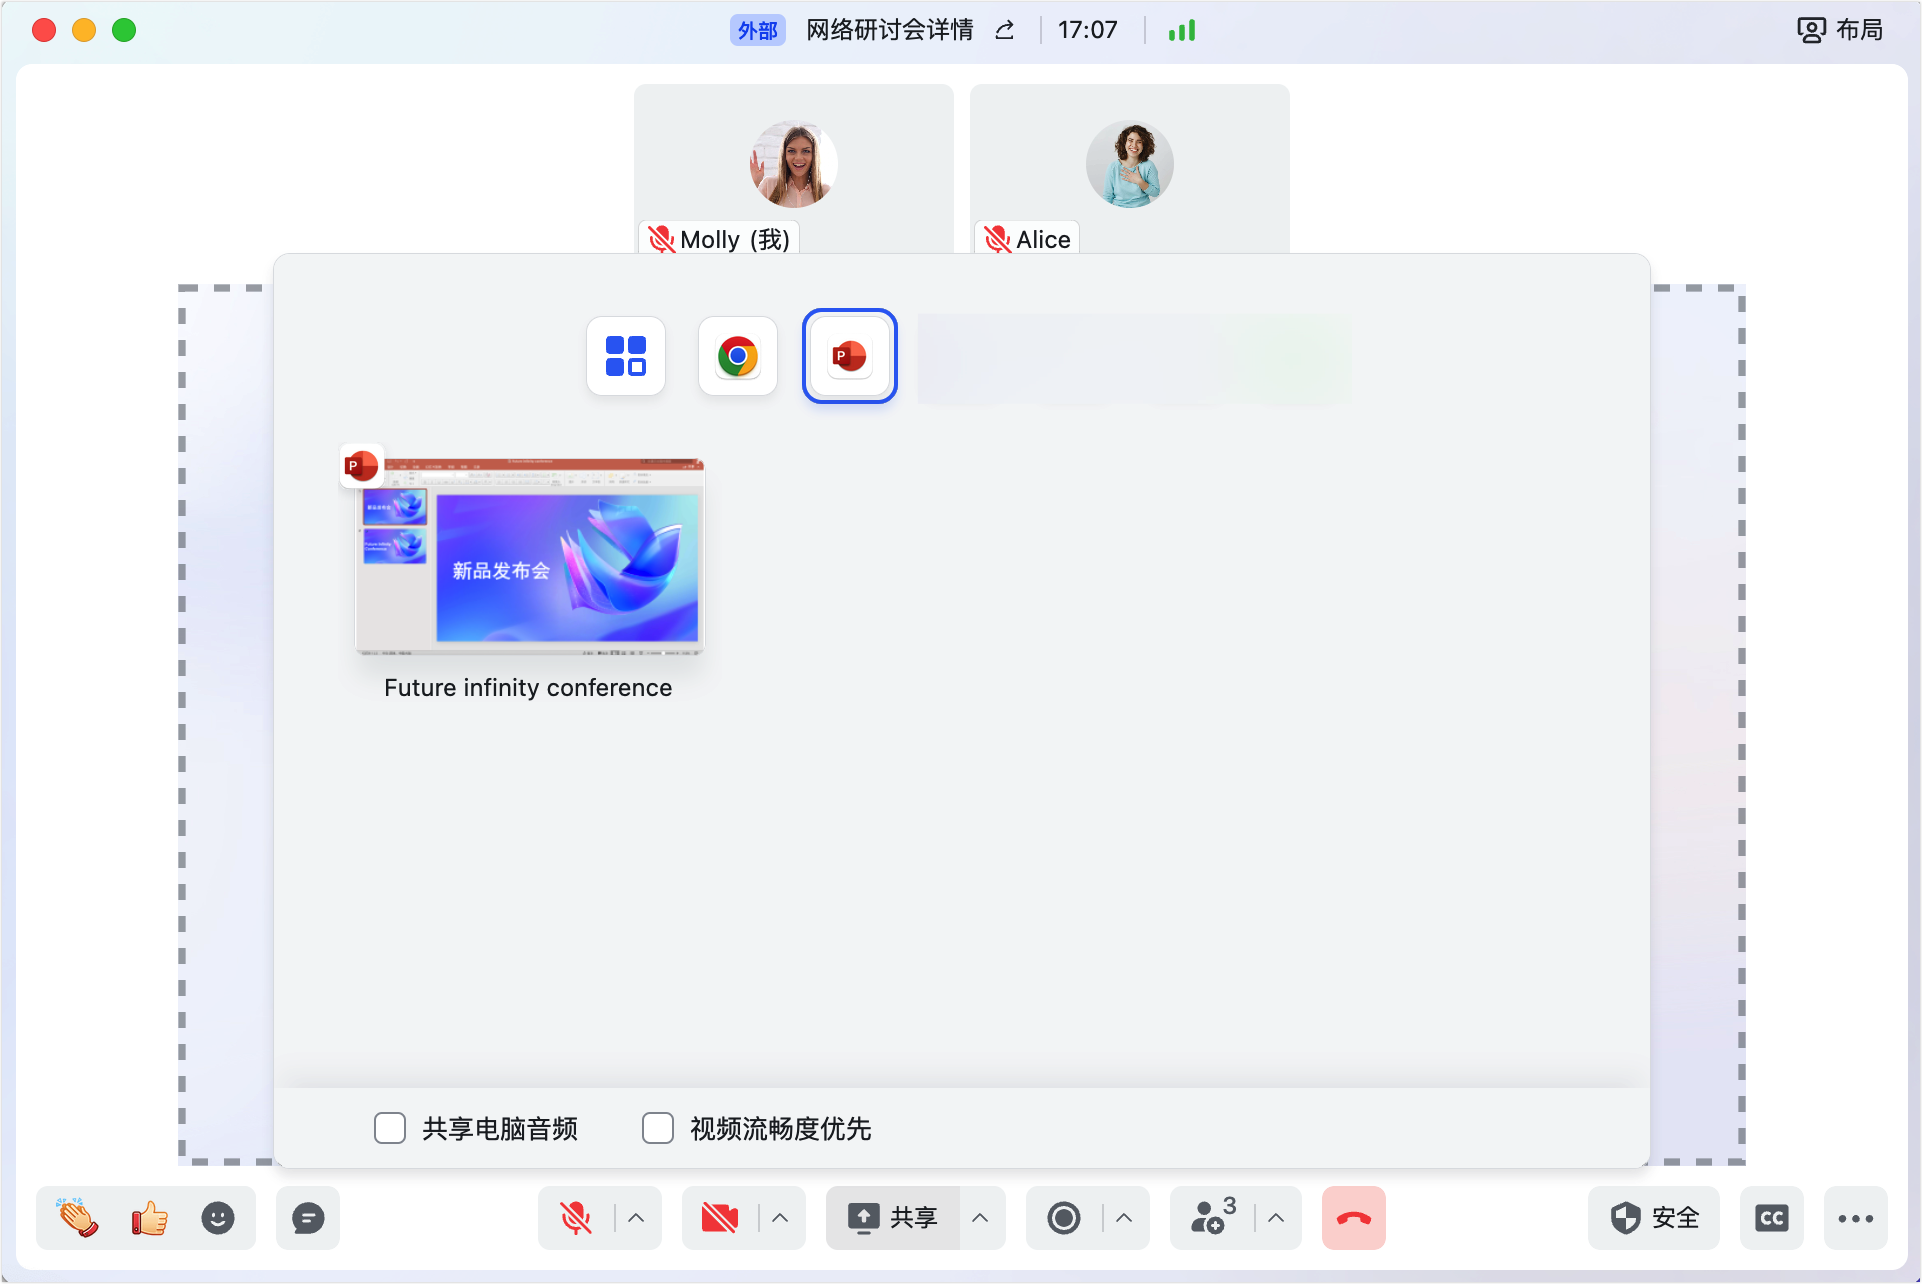
Task: Select the Chrome app tab
Action: pos(738,356)
